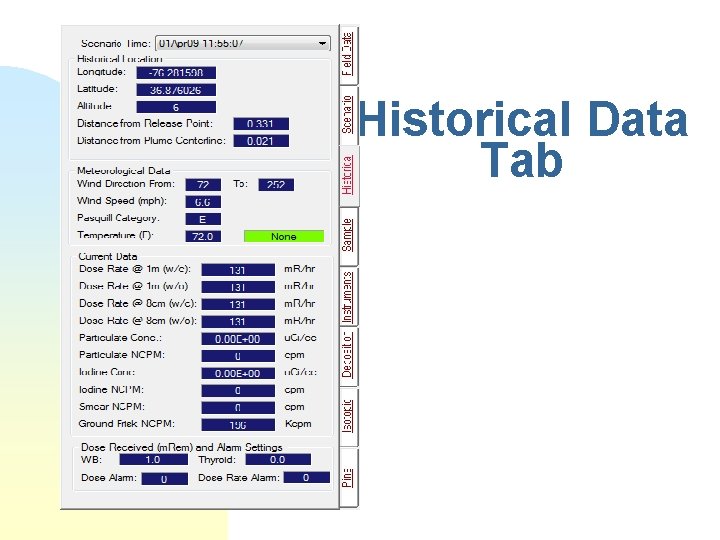Screen dimensions: 720x540
Task: Click the Wind Speed value field
Action: 203,202
